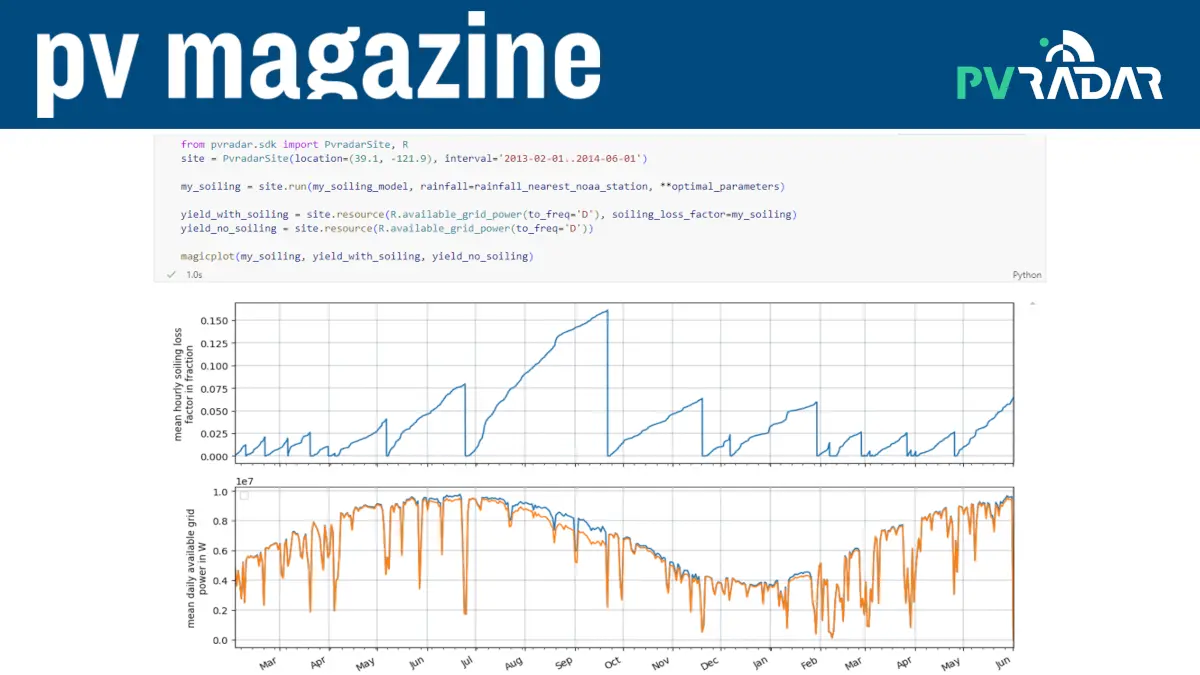Click the 0.2 tick on grid power axis
The width and height of the screenshot is (1200, 675).
pyautogui.click(x=220, y=610)
